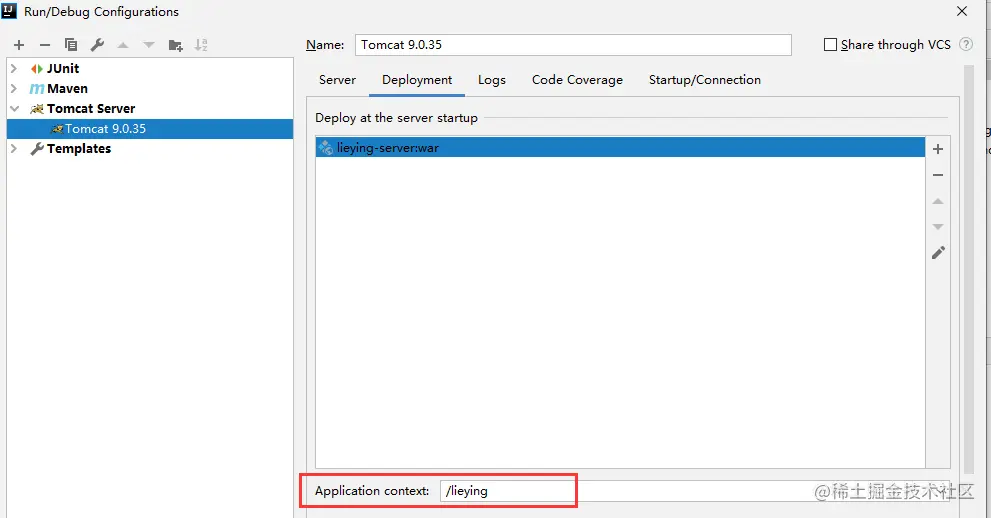Expand the Templates tree node
This screenshot has width=991, height=518.
14,148
